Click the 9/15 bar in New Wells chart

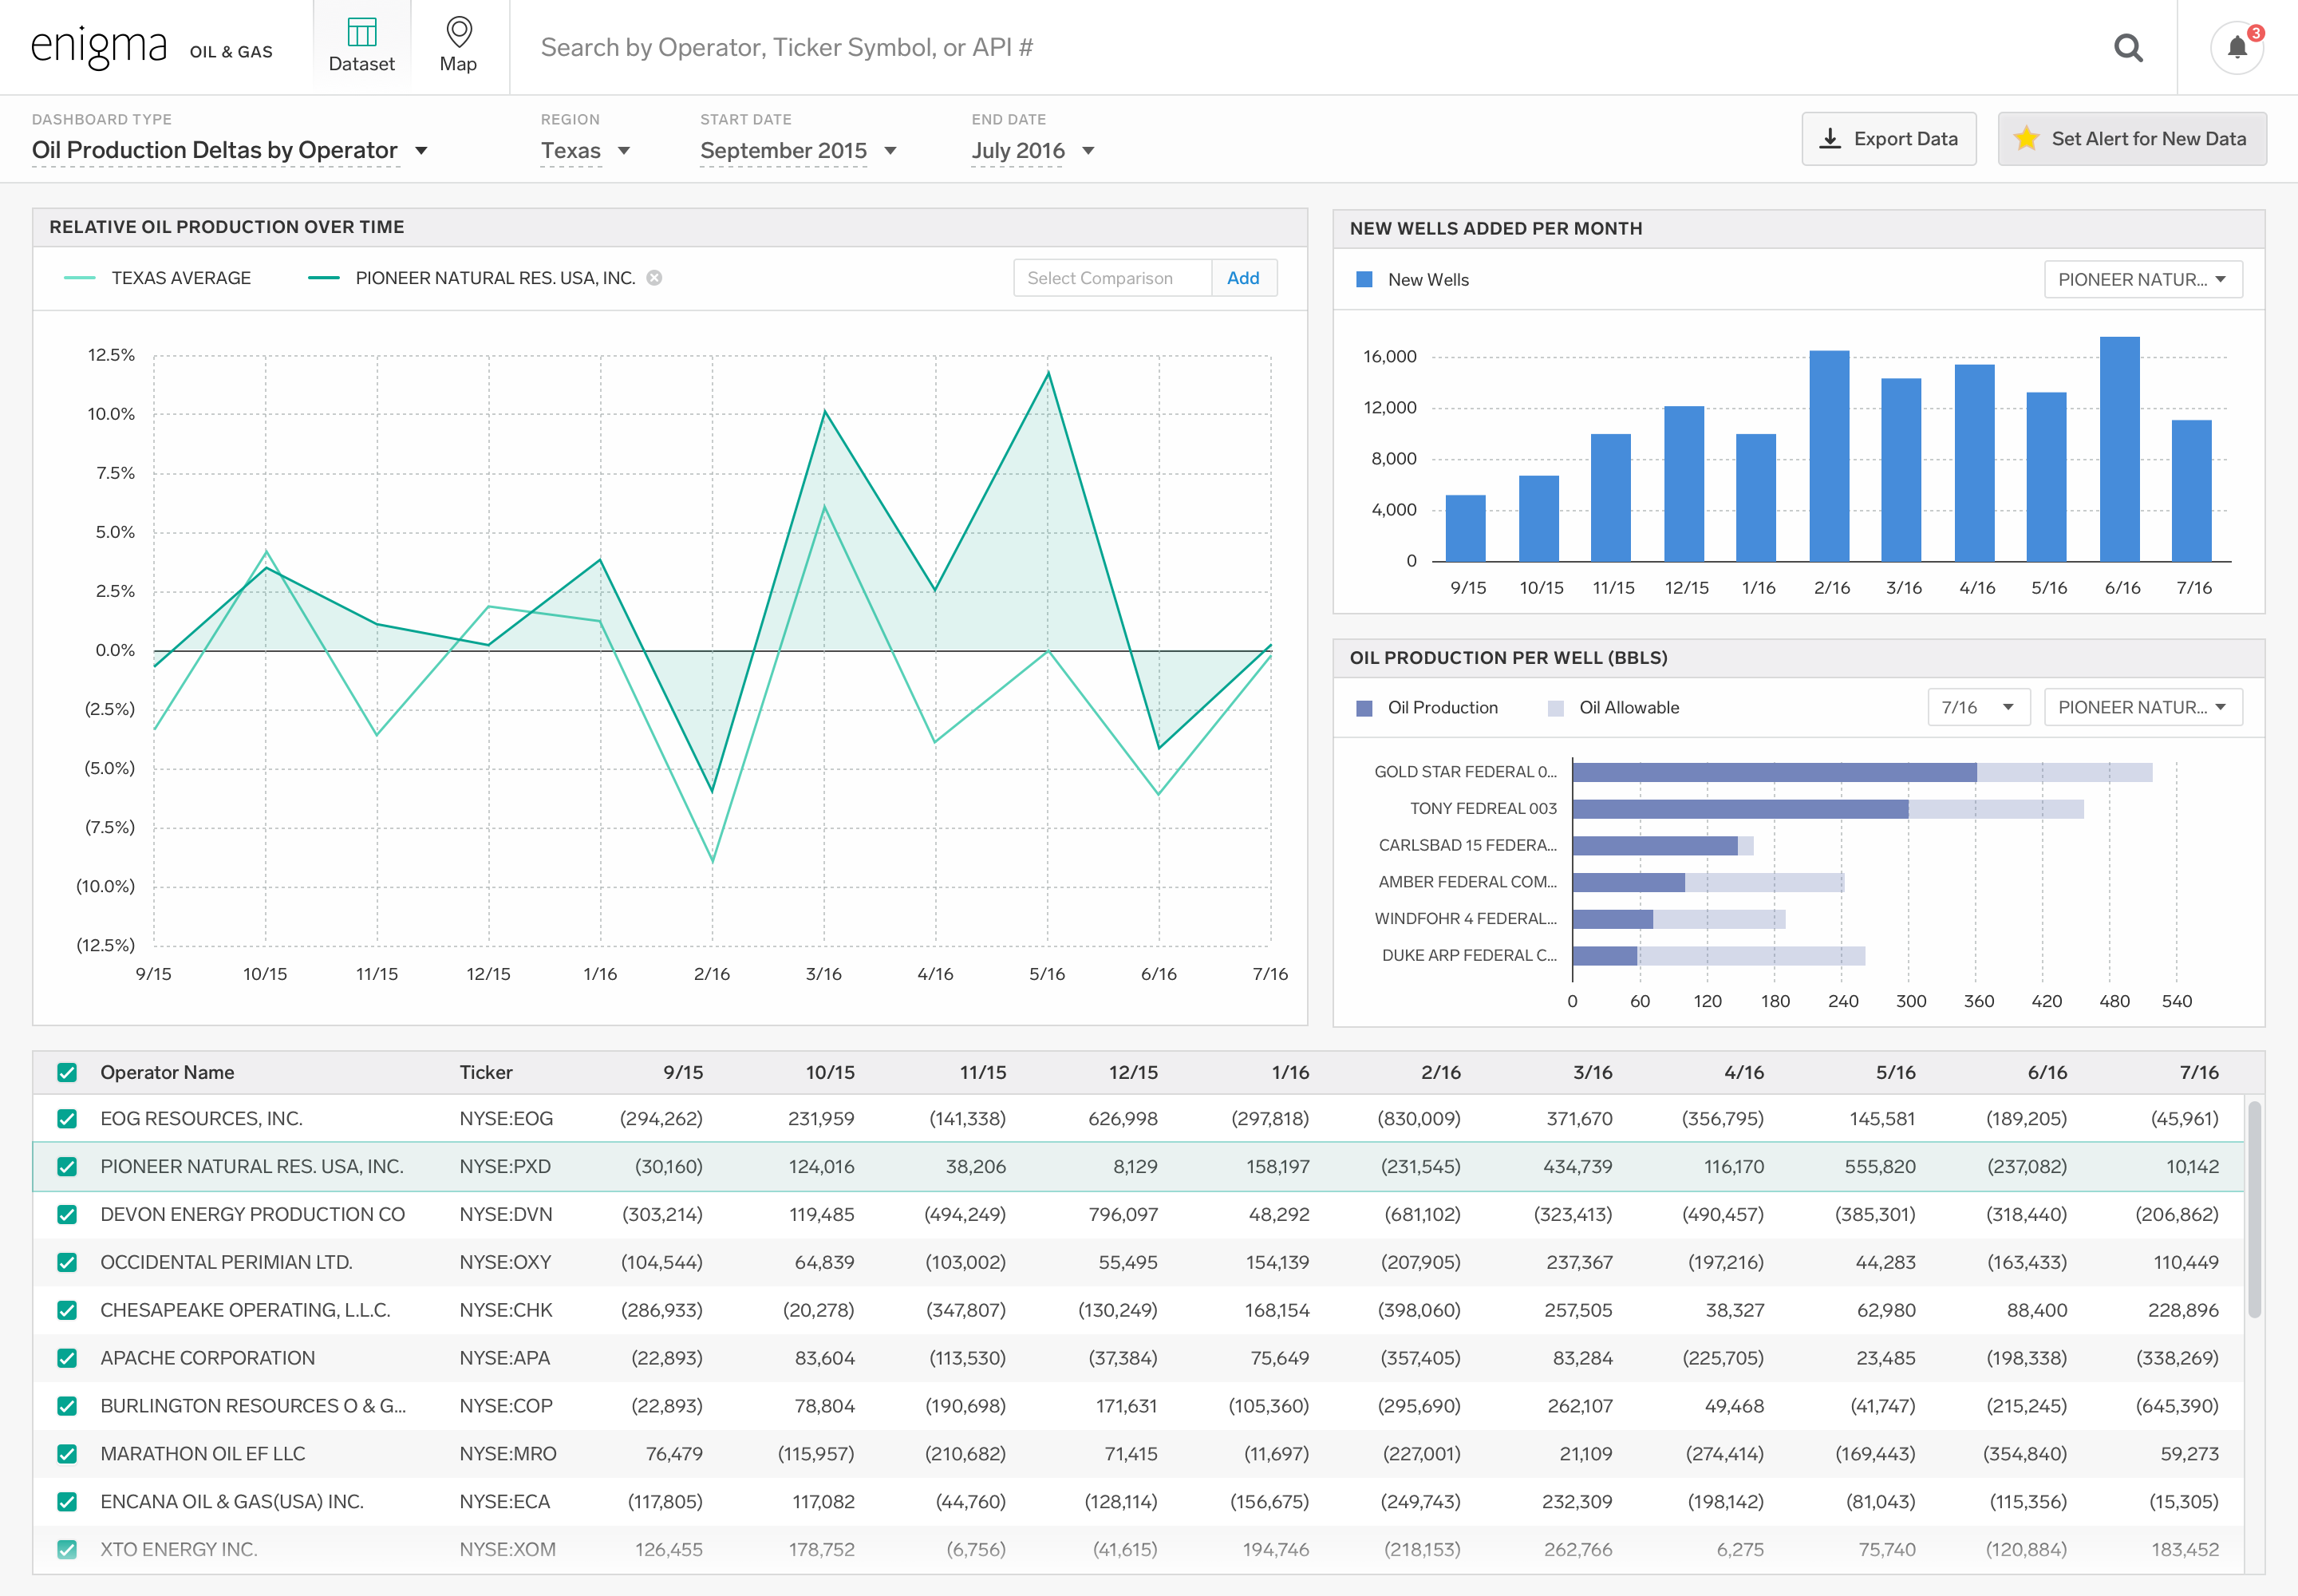coord(1465,528)
